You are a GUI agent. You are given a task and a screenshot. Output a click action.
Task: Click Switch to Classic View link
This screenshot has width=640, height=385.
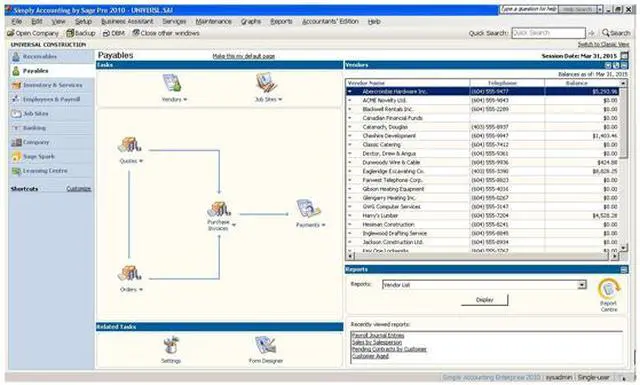point(603,44)
